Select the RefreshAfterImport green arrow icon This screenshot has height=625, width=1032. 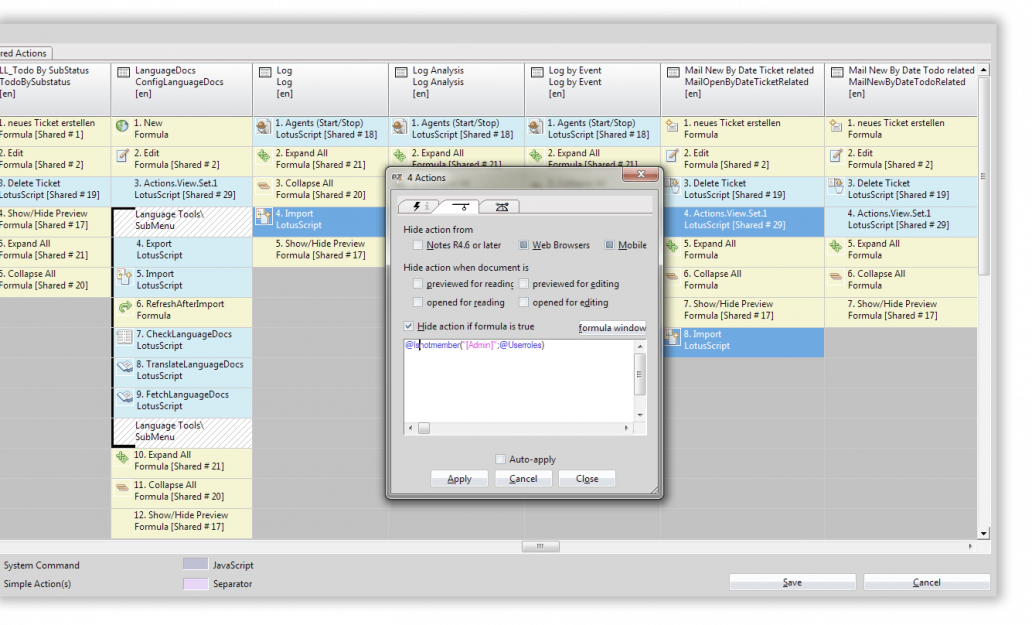coord(125,307)
